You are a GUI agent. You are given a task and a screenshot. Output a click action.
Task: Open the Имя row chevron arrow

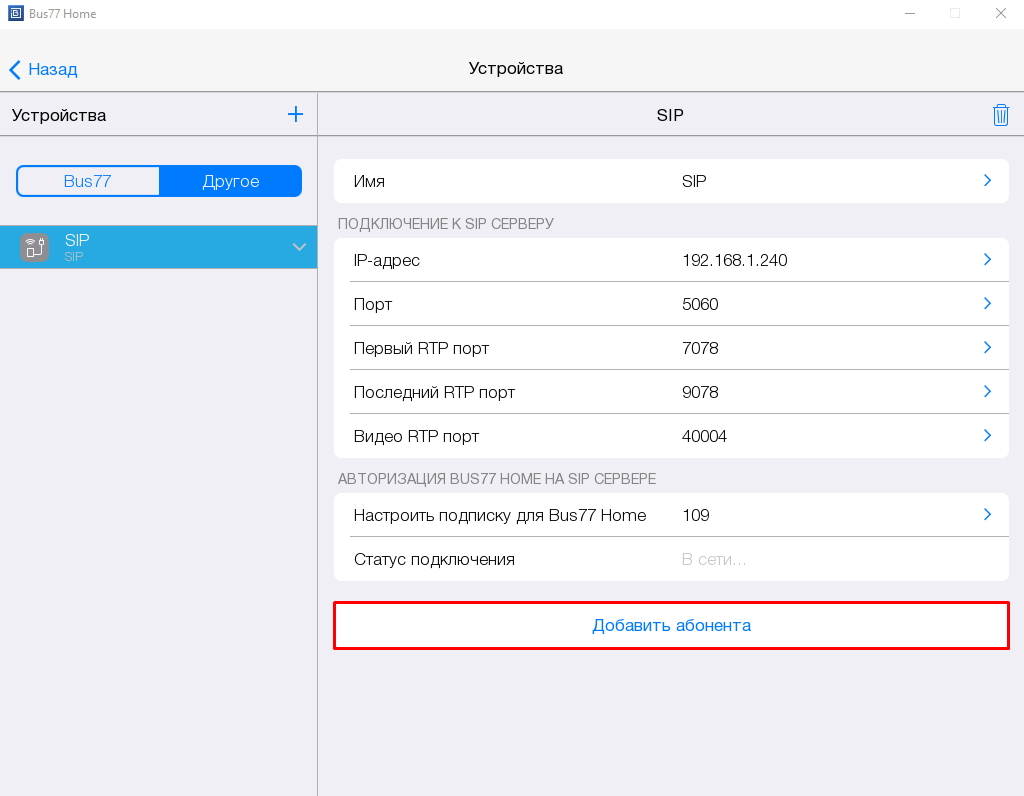coord(987,181)
